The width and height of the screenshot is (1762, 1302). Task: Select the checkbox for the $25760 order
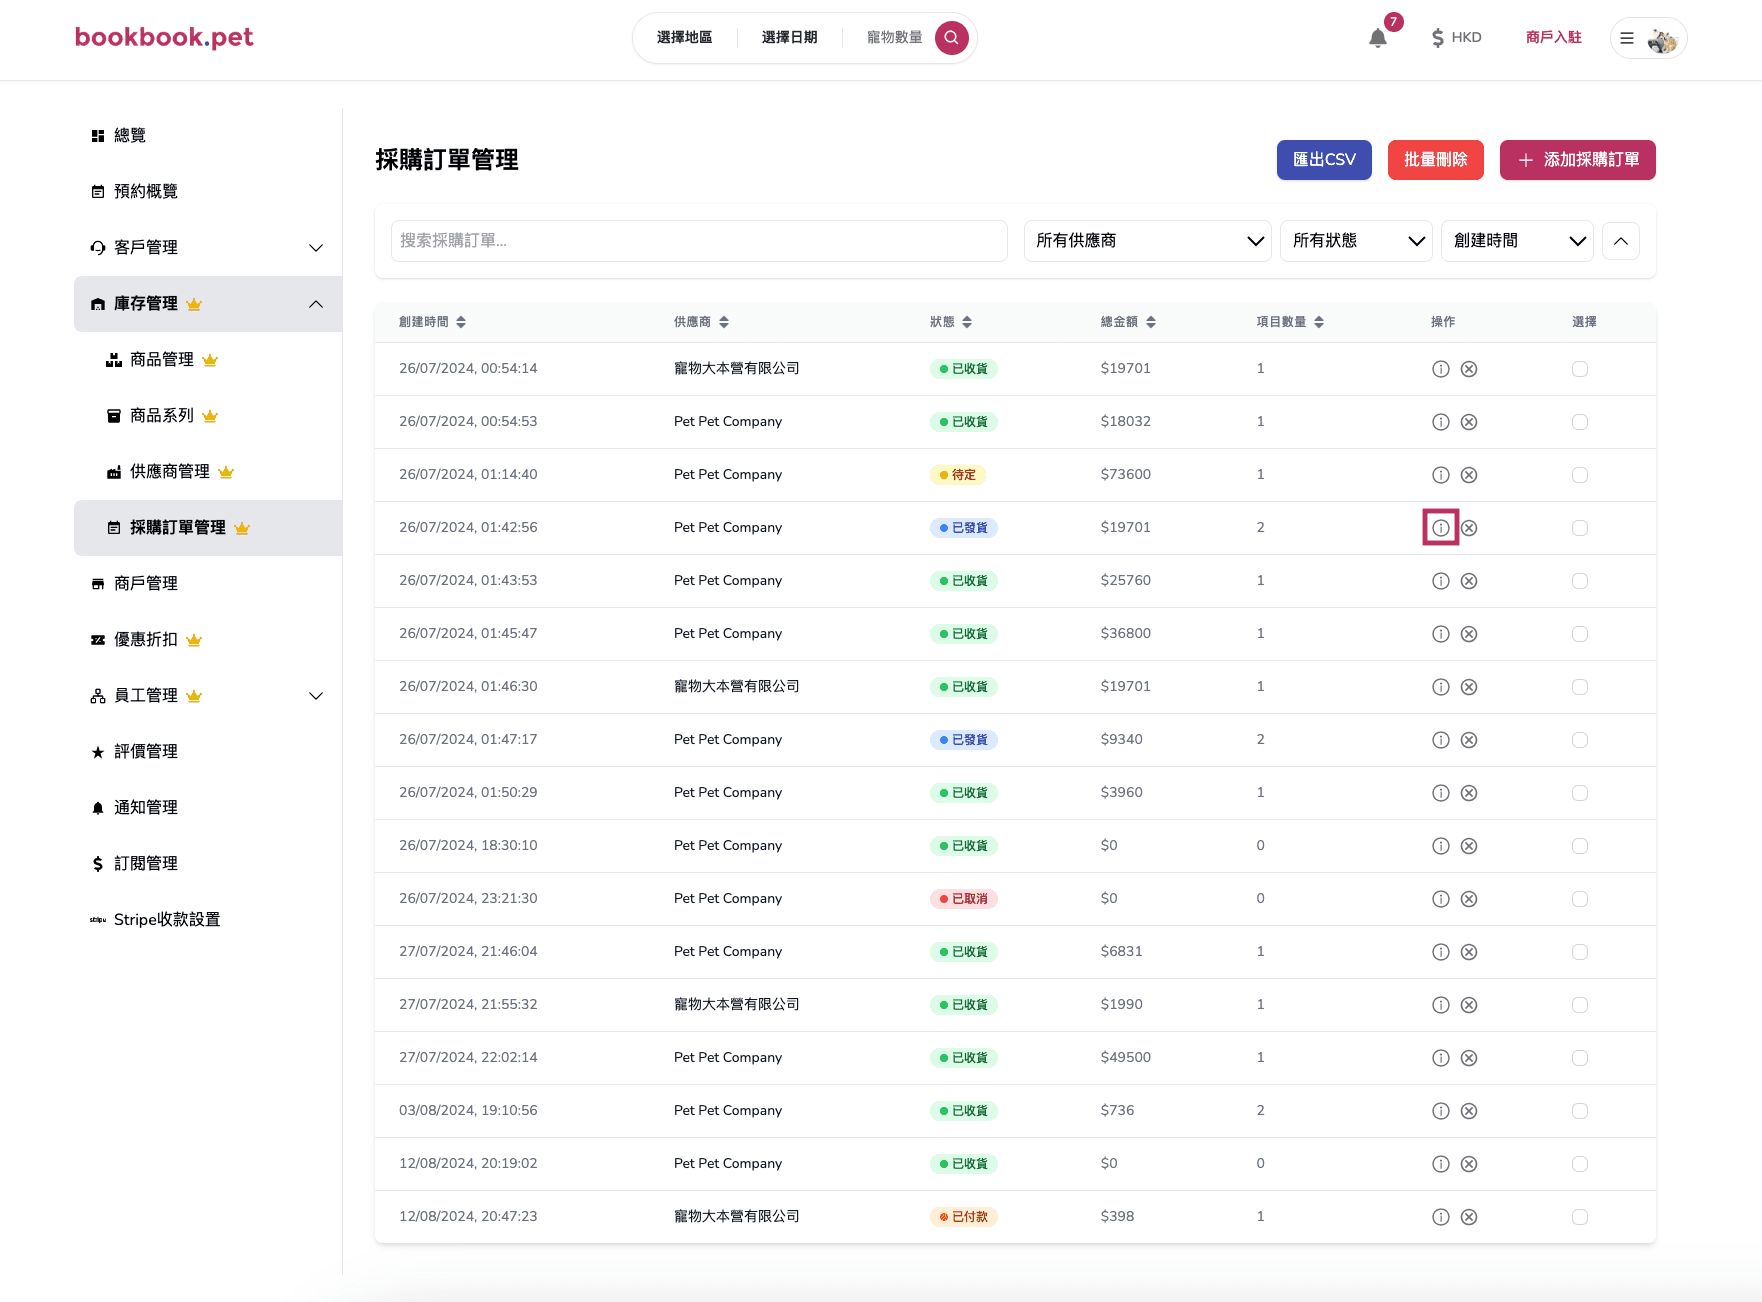click(1580, 581)
